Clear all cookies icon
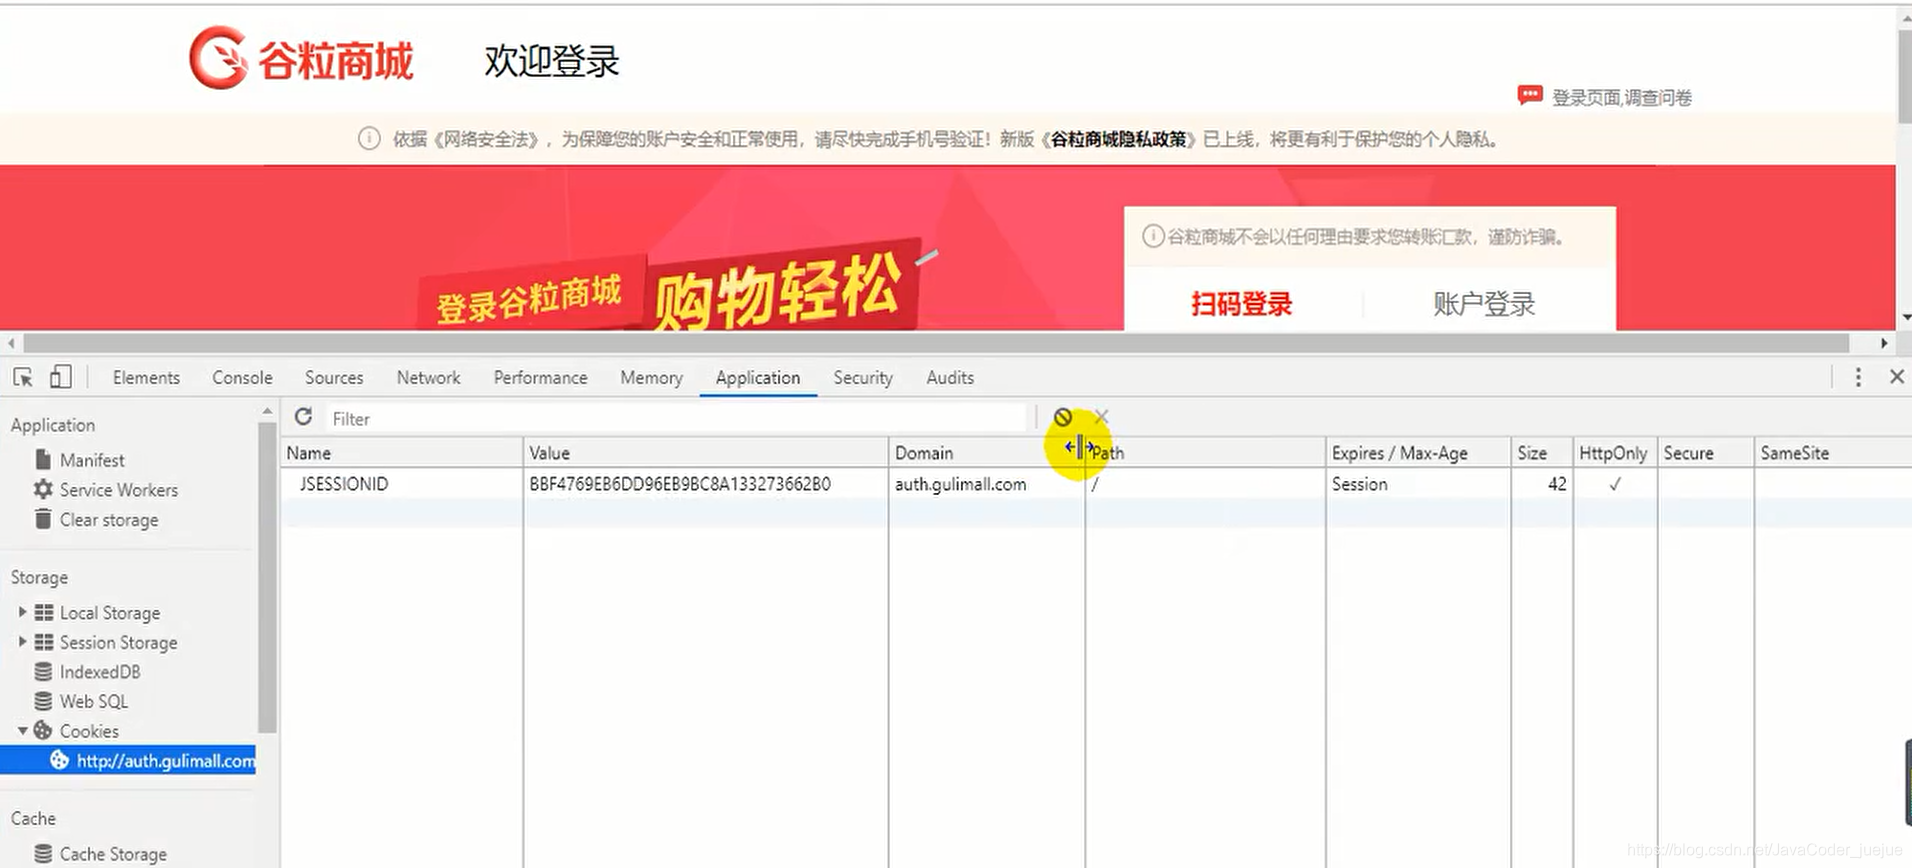This screenshot has height=868, width=1912. pyautogui.click(x=1063, y=417)
